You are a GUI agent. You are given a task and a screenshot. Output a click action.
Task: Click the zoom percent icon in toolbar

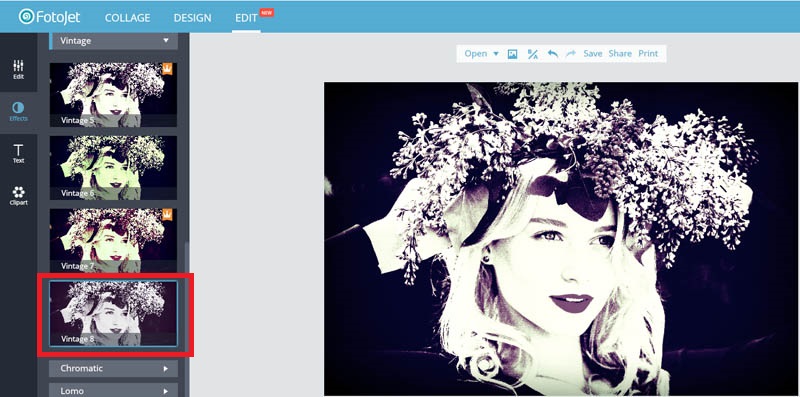coord(533,54)
